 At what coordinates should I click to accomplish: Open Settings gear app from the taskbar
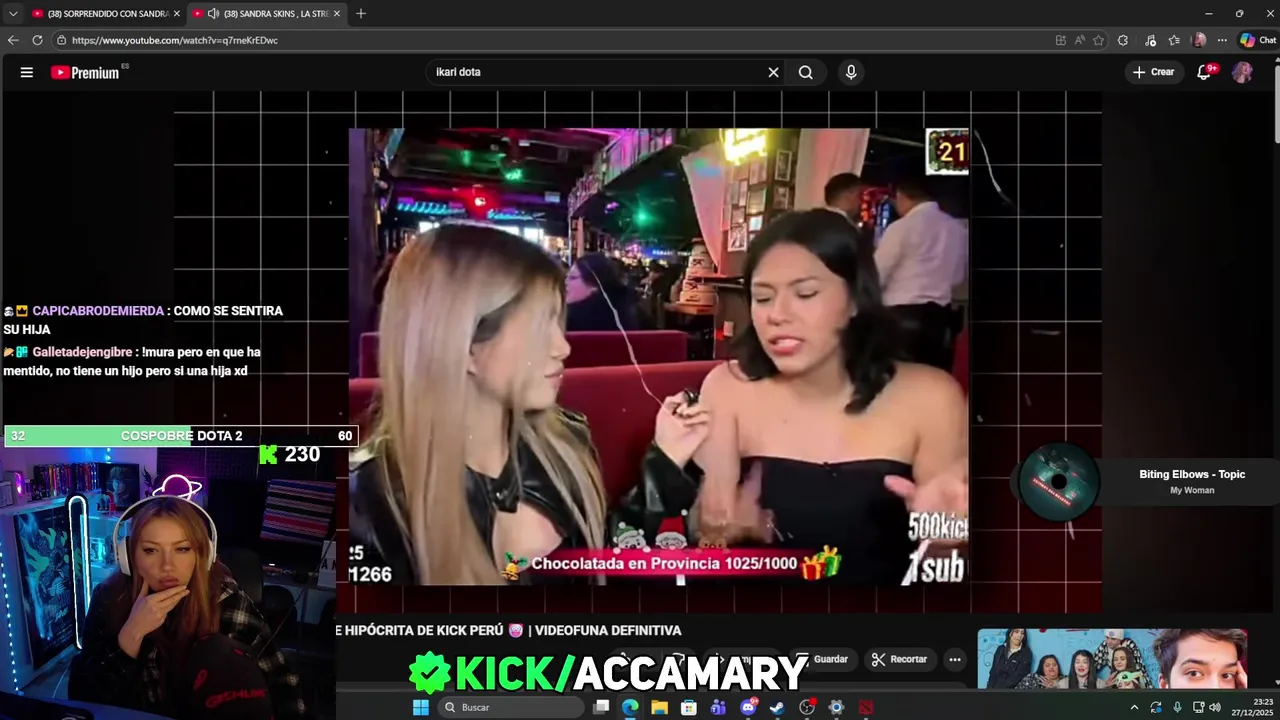pos(836,707)
